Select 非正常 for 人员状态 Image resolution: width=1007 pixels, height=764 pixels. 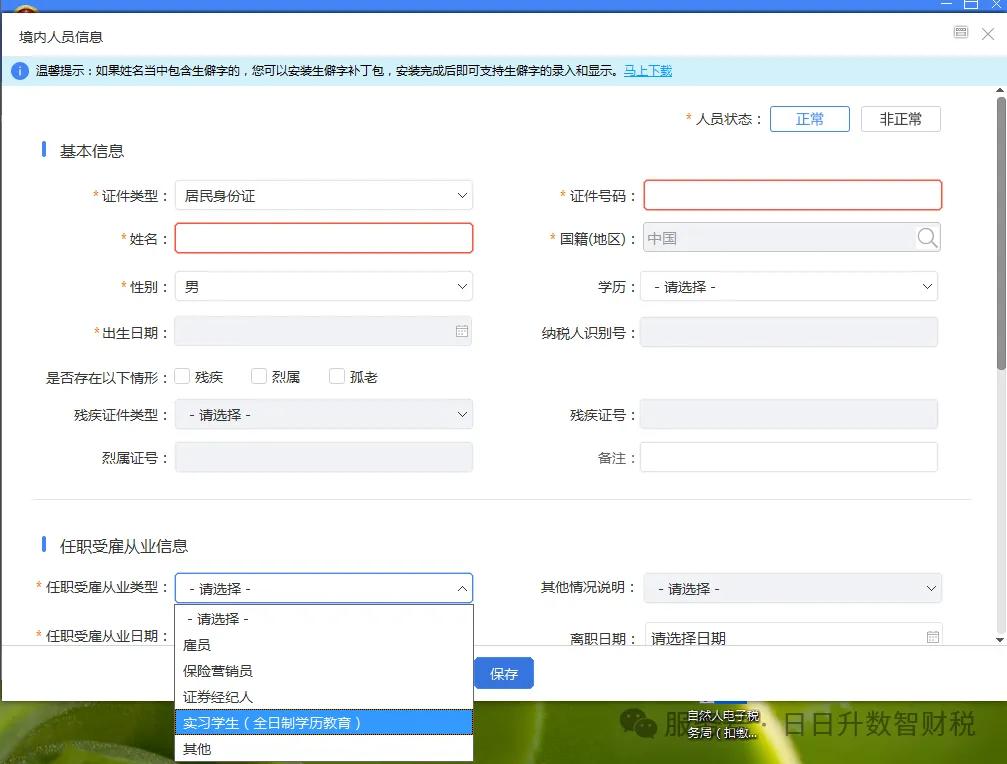click(x=899, y=118)
